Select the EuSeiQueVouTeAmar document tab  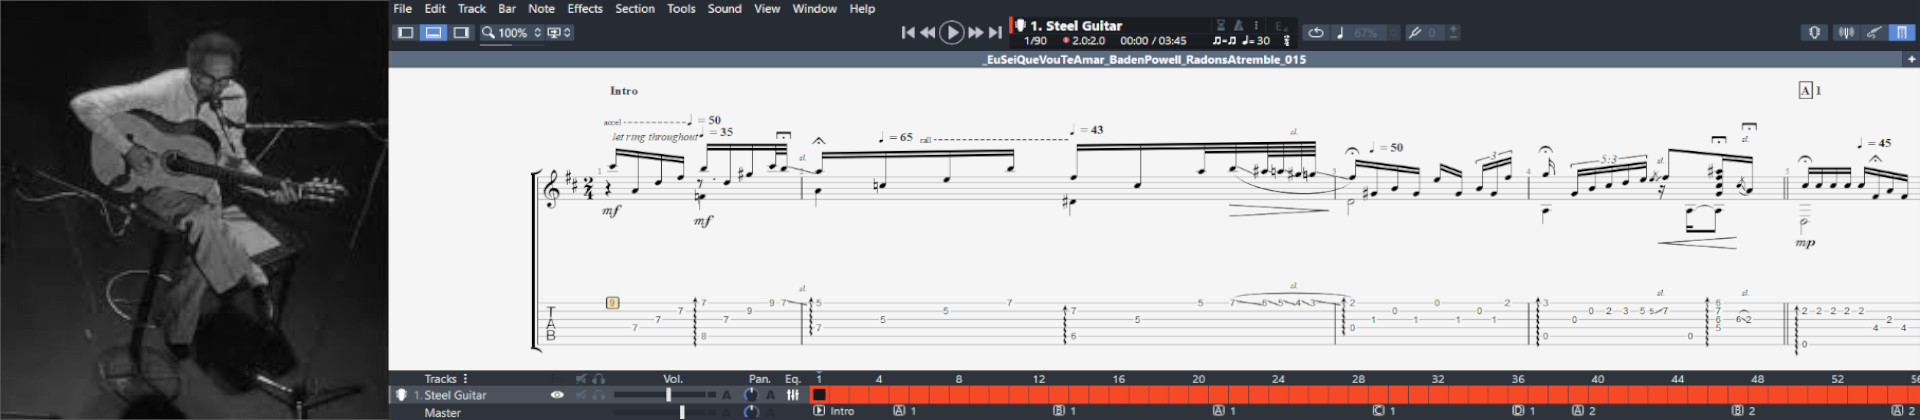(1145, 59)
